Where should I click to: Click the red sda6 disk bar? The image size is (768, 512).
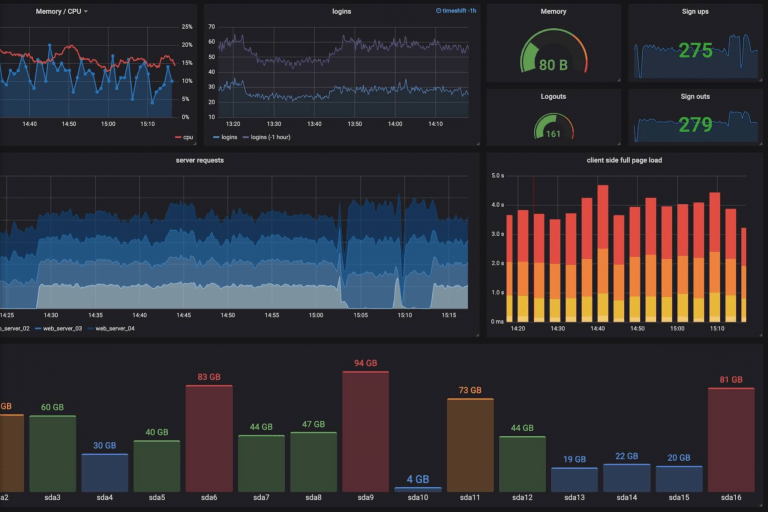(209, 439)
